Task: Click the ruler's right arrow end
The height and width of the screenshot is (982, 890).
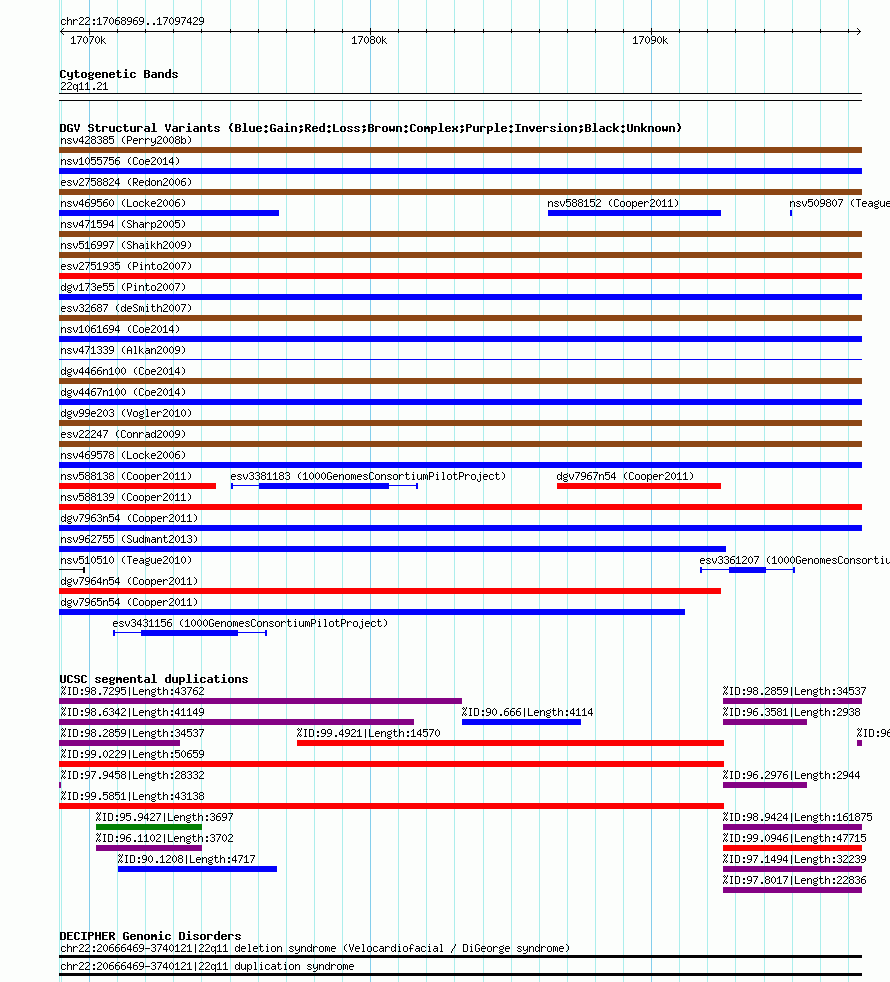Action: (858, 31)
